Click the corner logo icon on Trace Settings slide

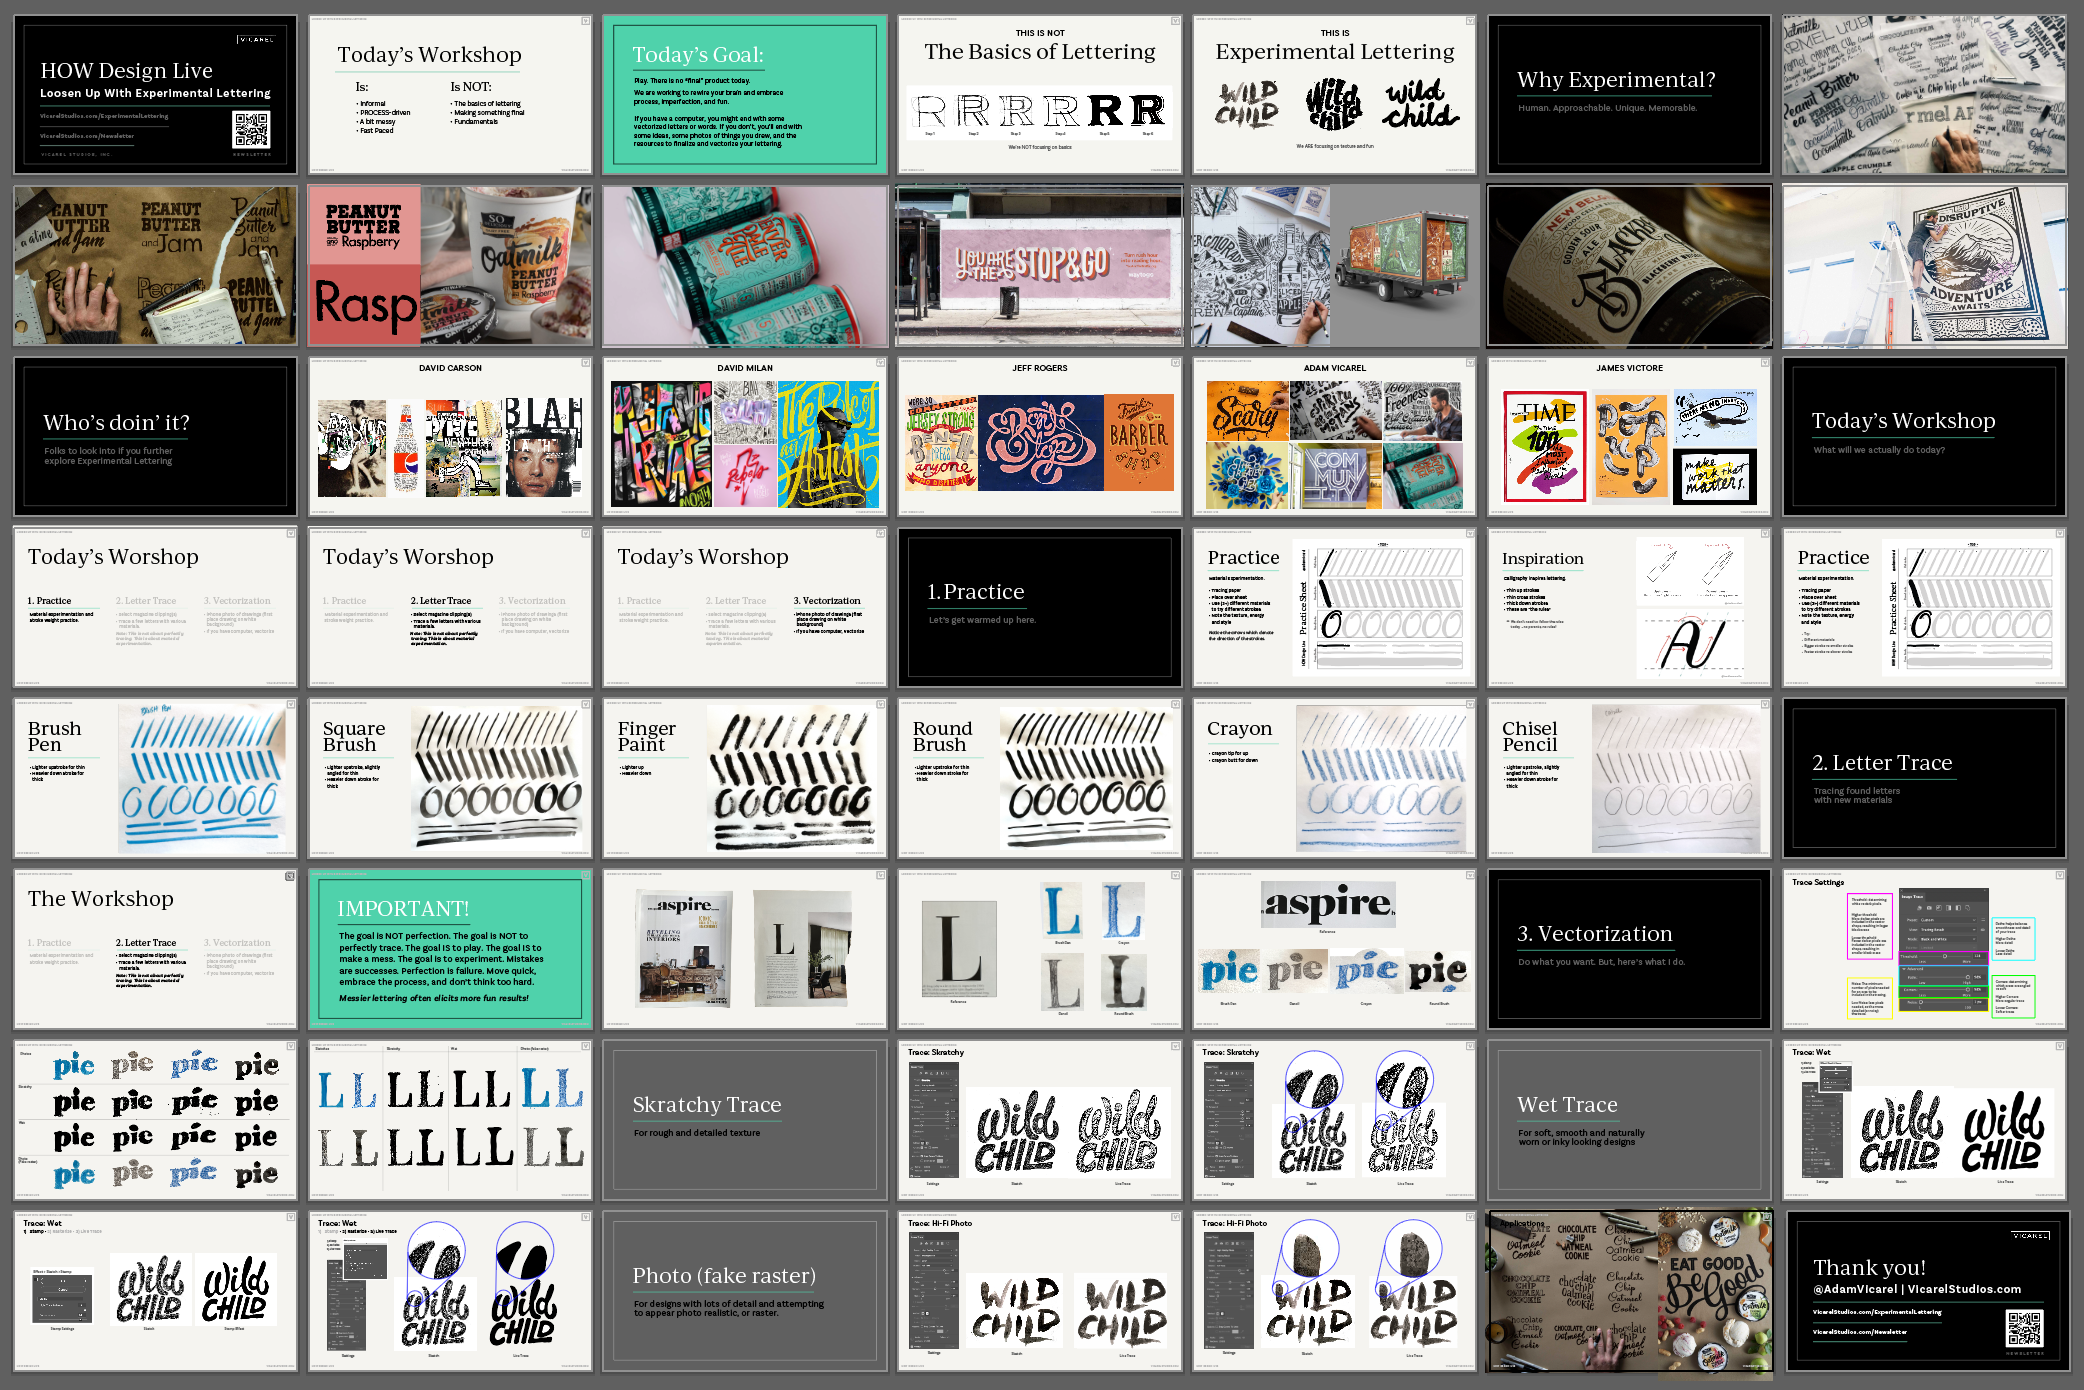[2060, 876]
